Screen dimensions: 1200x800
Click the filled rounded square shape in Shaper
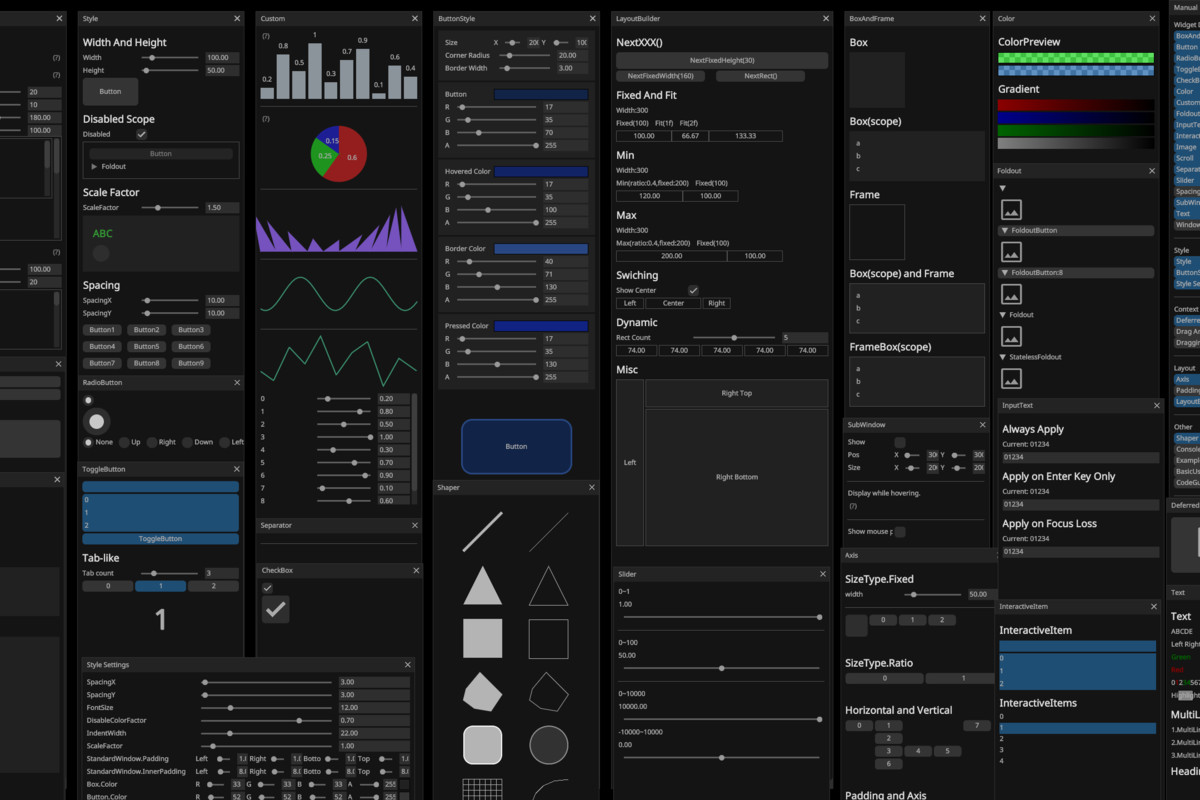pyautogui.click(x=483, y=745)
